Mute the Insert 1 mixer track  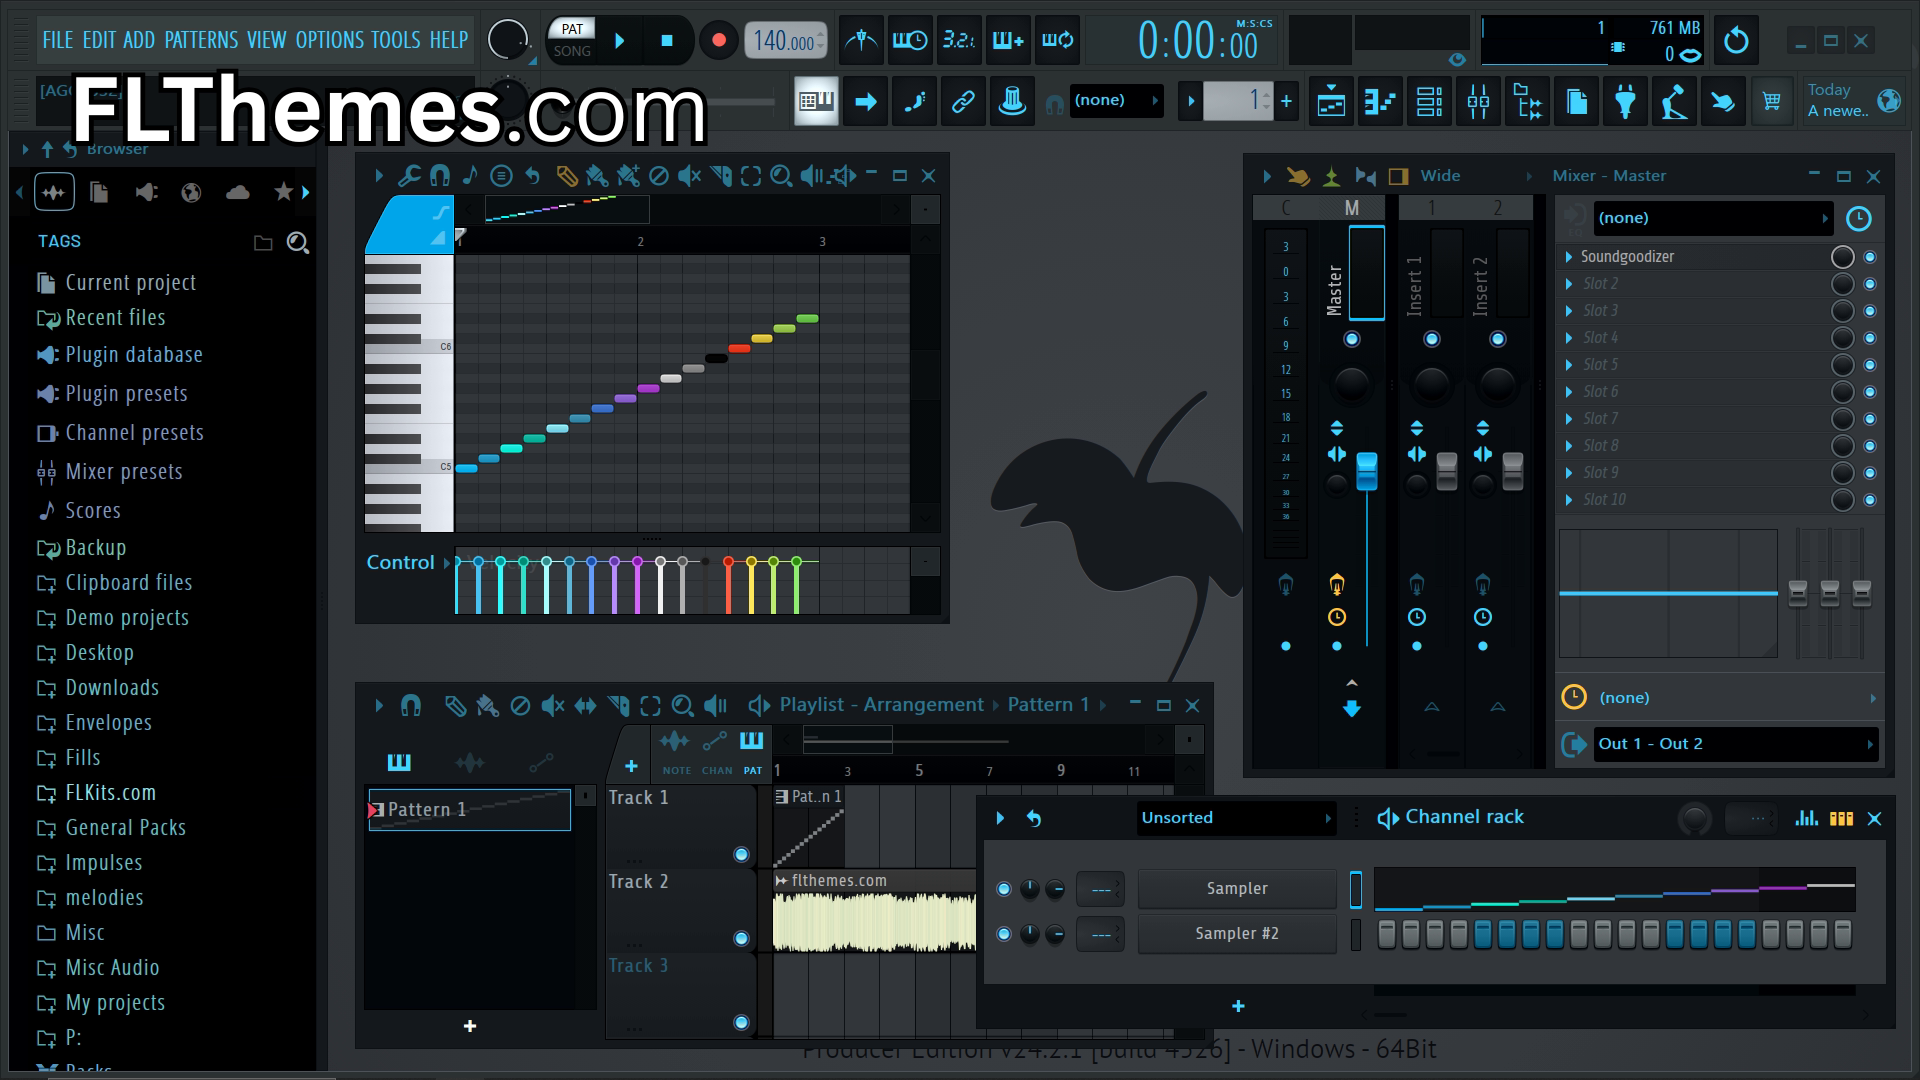(x=1432, y=340)
